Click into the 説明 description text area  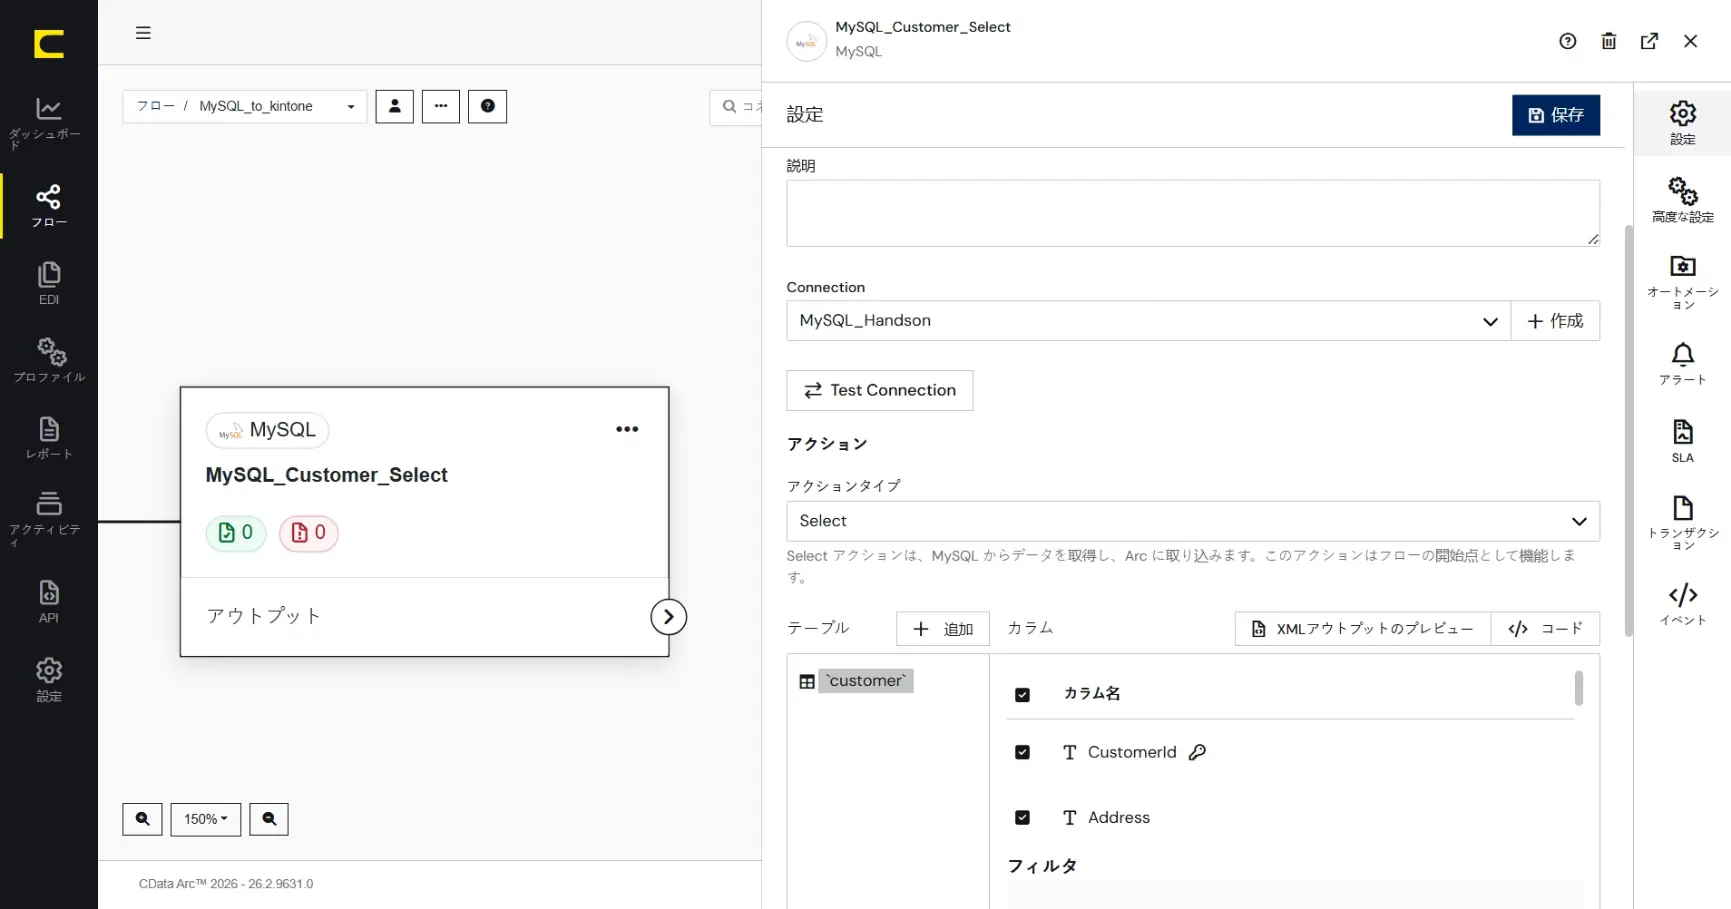[1193, 213]
